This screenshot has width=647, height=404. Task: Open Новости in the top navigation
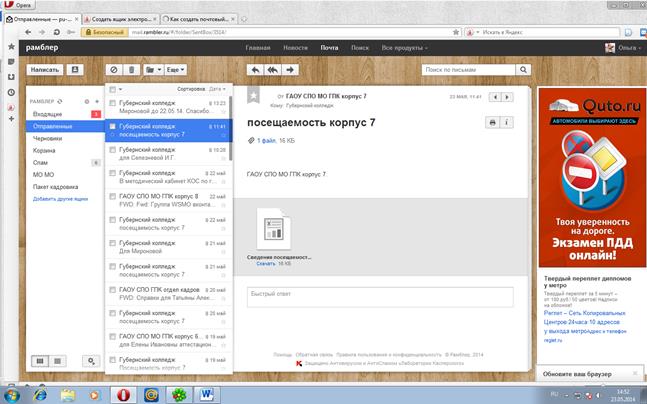pos(295,48)
